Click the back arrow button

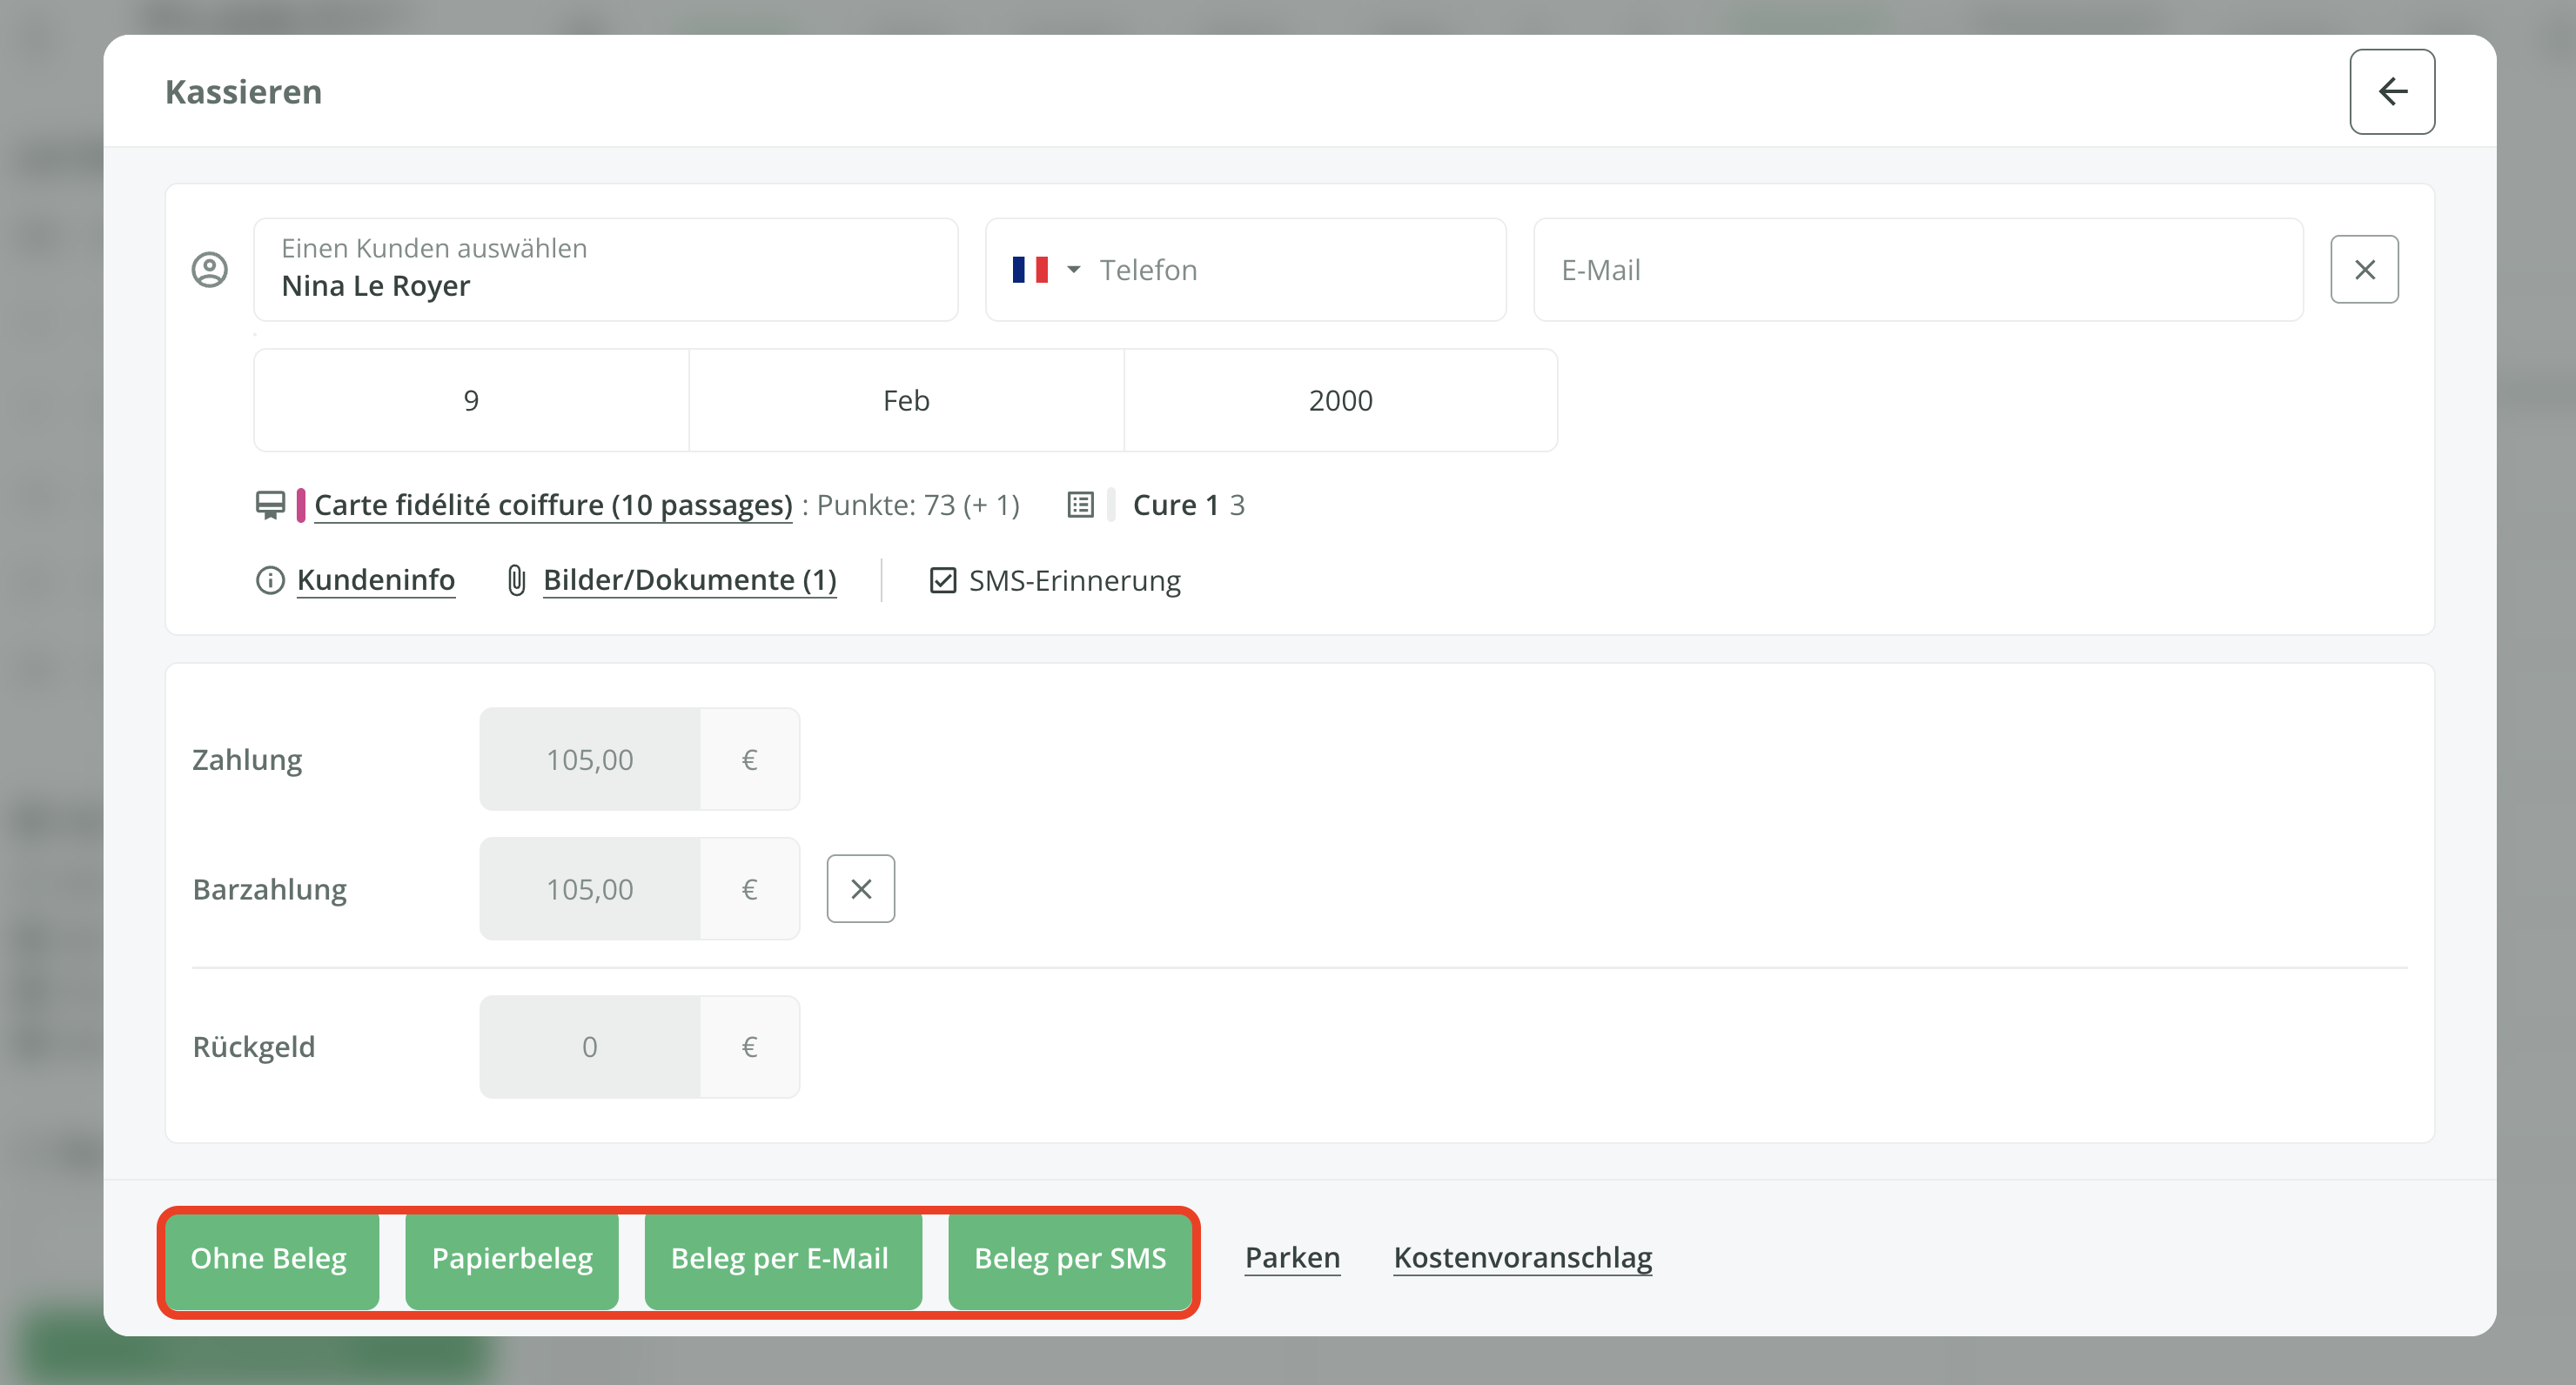[x=2391, y=91]
